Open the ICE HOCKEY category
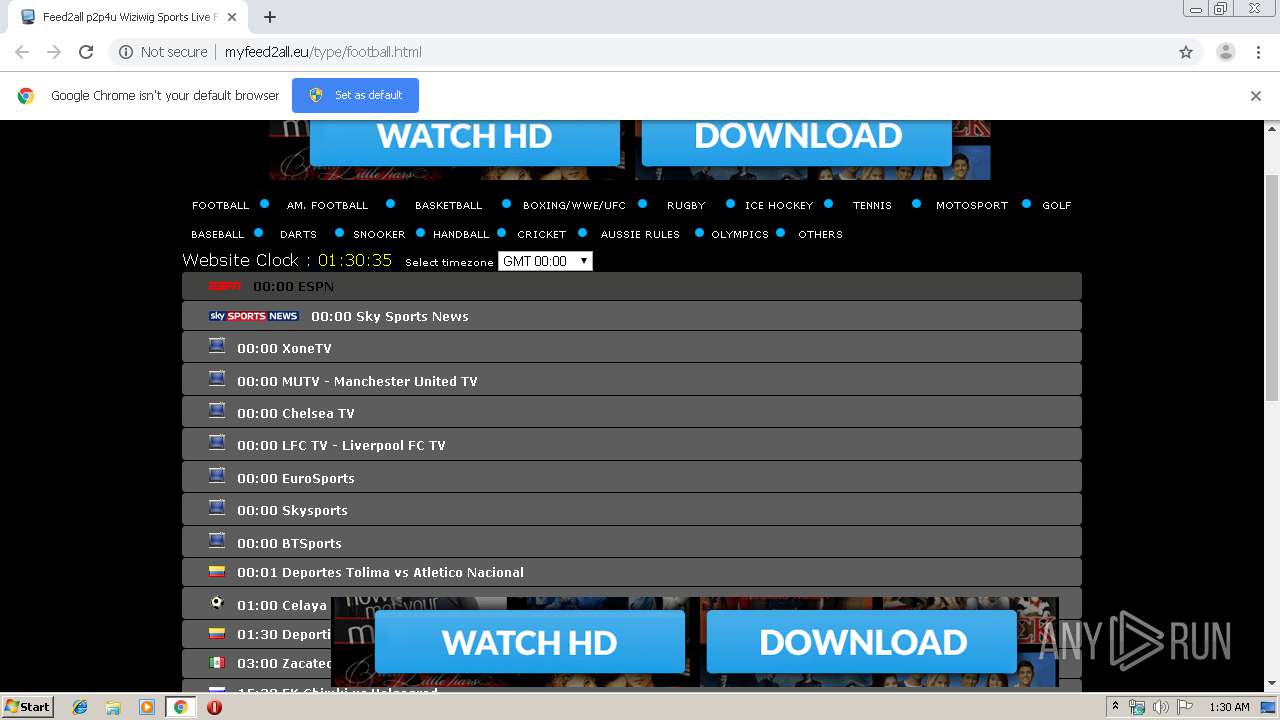Screen dimensions: 1280x720 pyautogui.click(x=779, y=205)
